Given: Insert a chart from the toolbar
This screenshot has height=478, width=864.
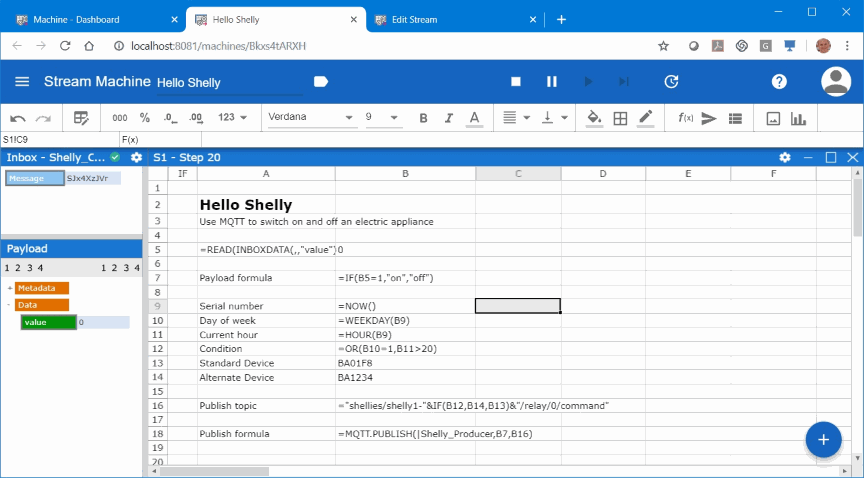Looking at the screenshot, I should 798,118.
